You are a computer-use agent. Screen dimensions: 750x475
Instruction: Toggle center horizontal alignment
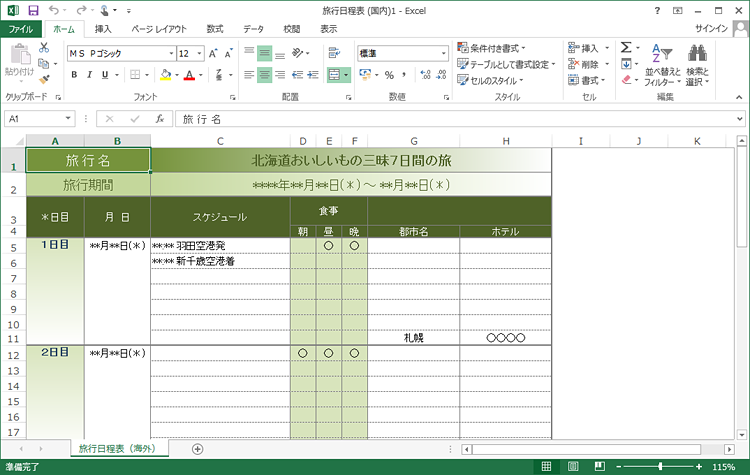tap(265, 75)
